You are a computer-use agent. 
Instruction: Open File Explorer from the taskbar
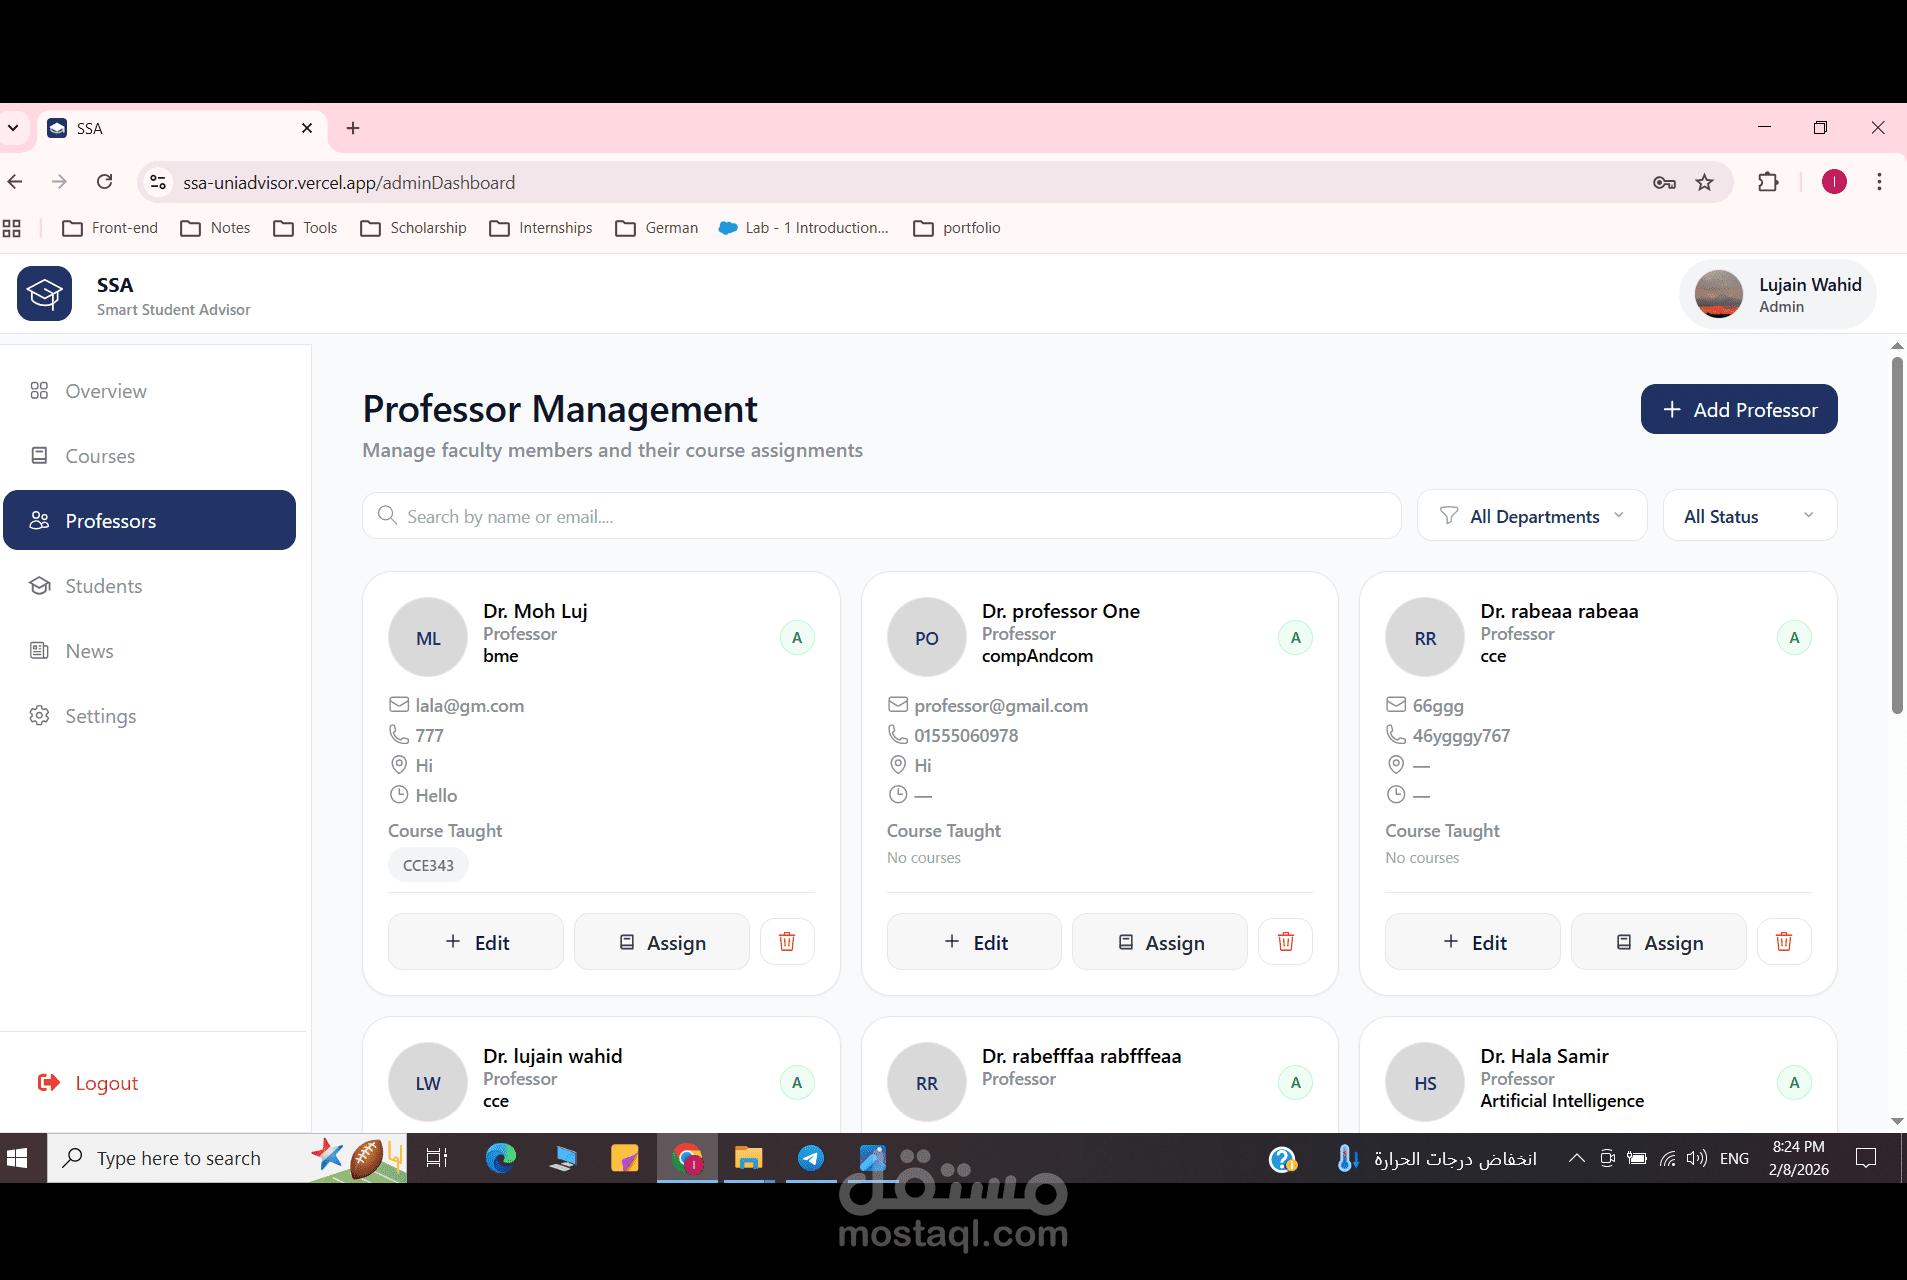coord(748,1158)
